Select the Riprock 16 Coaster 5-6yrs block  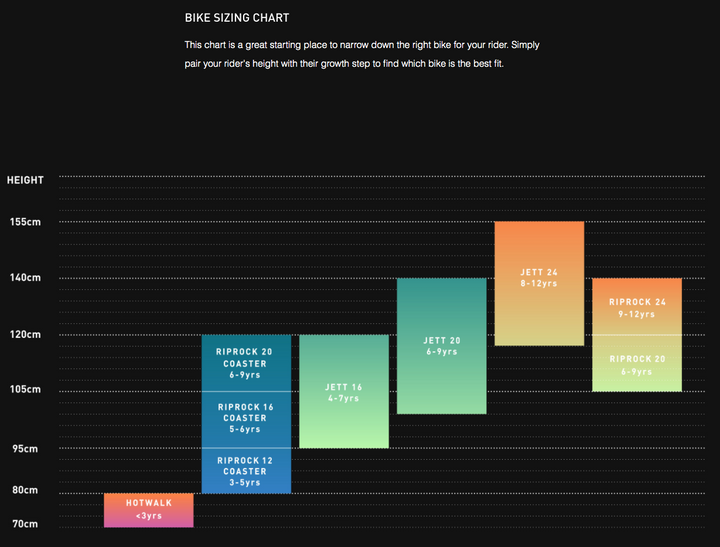tap(246, 420)
